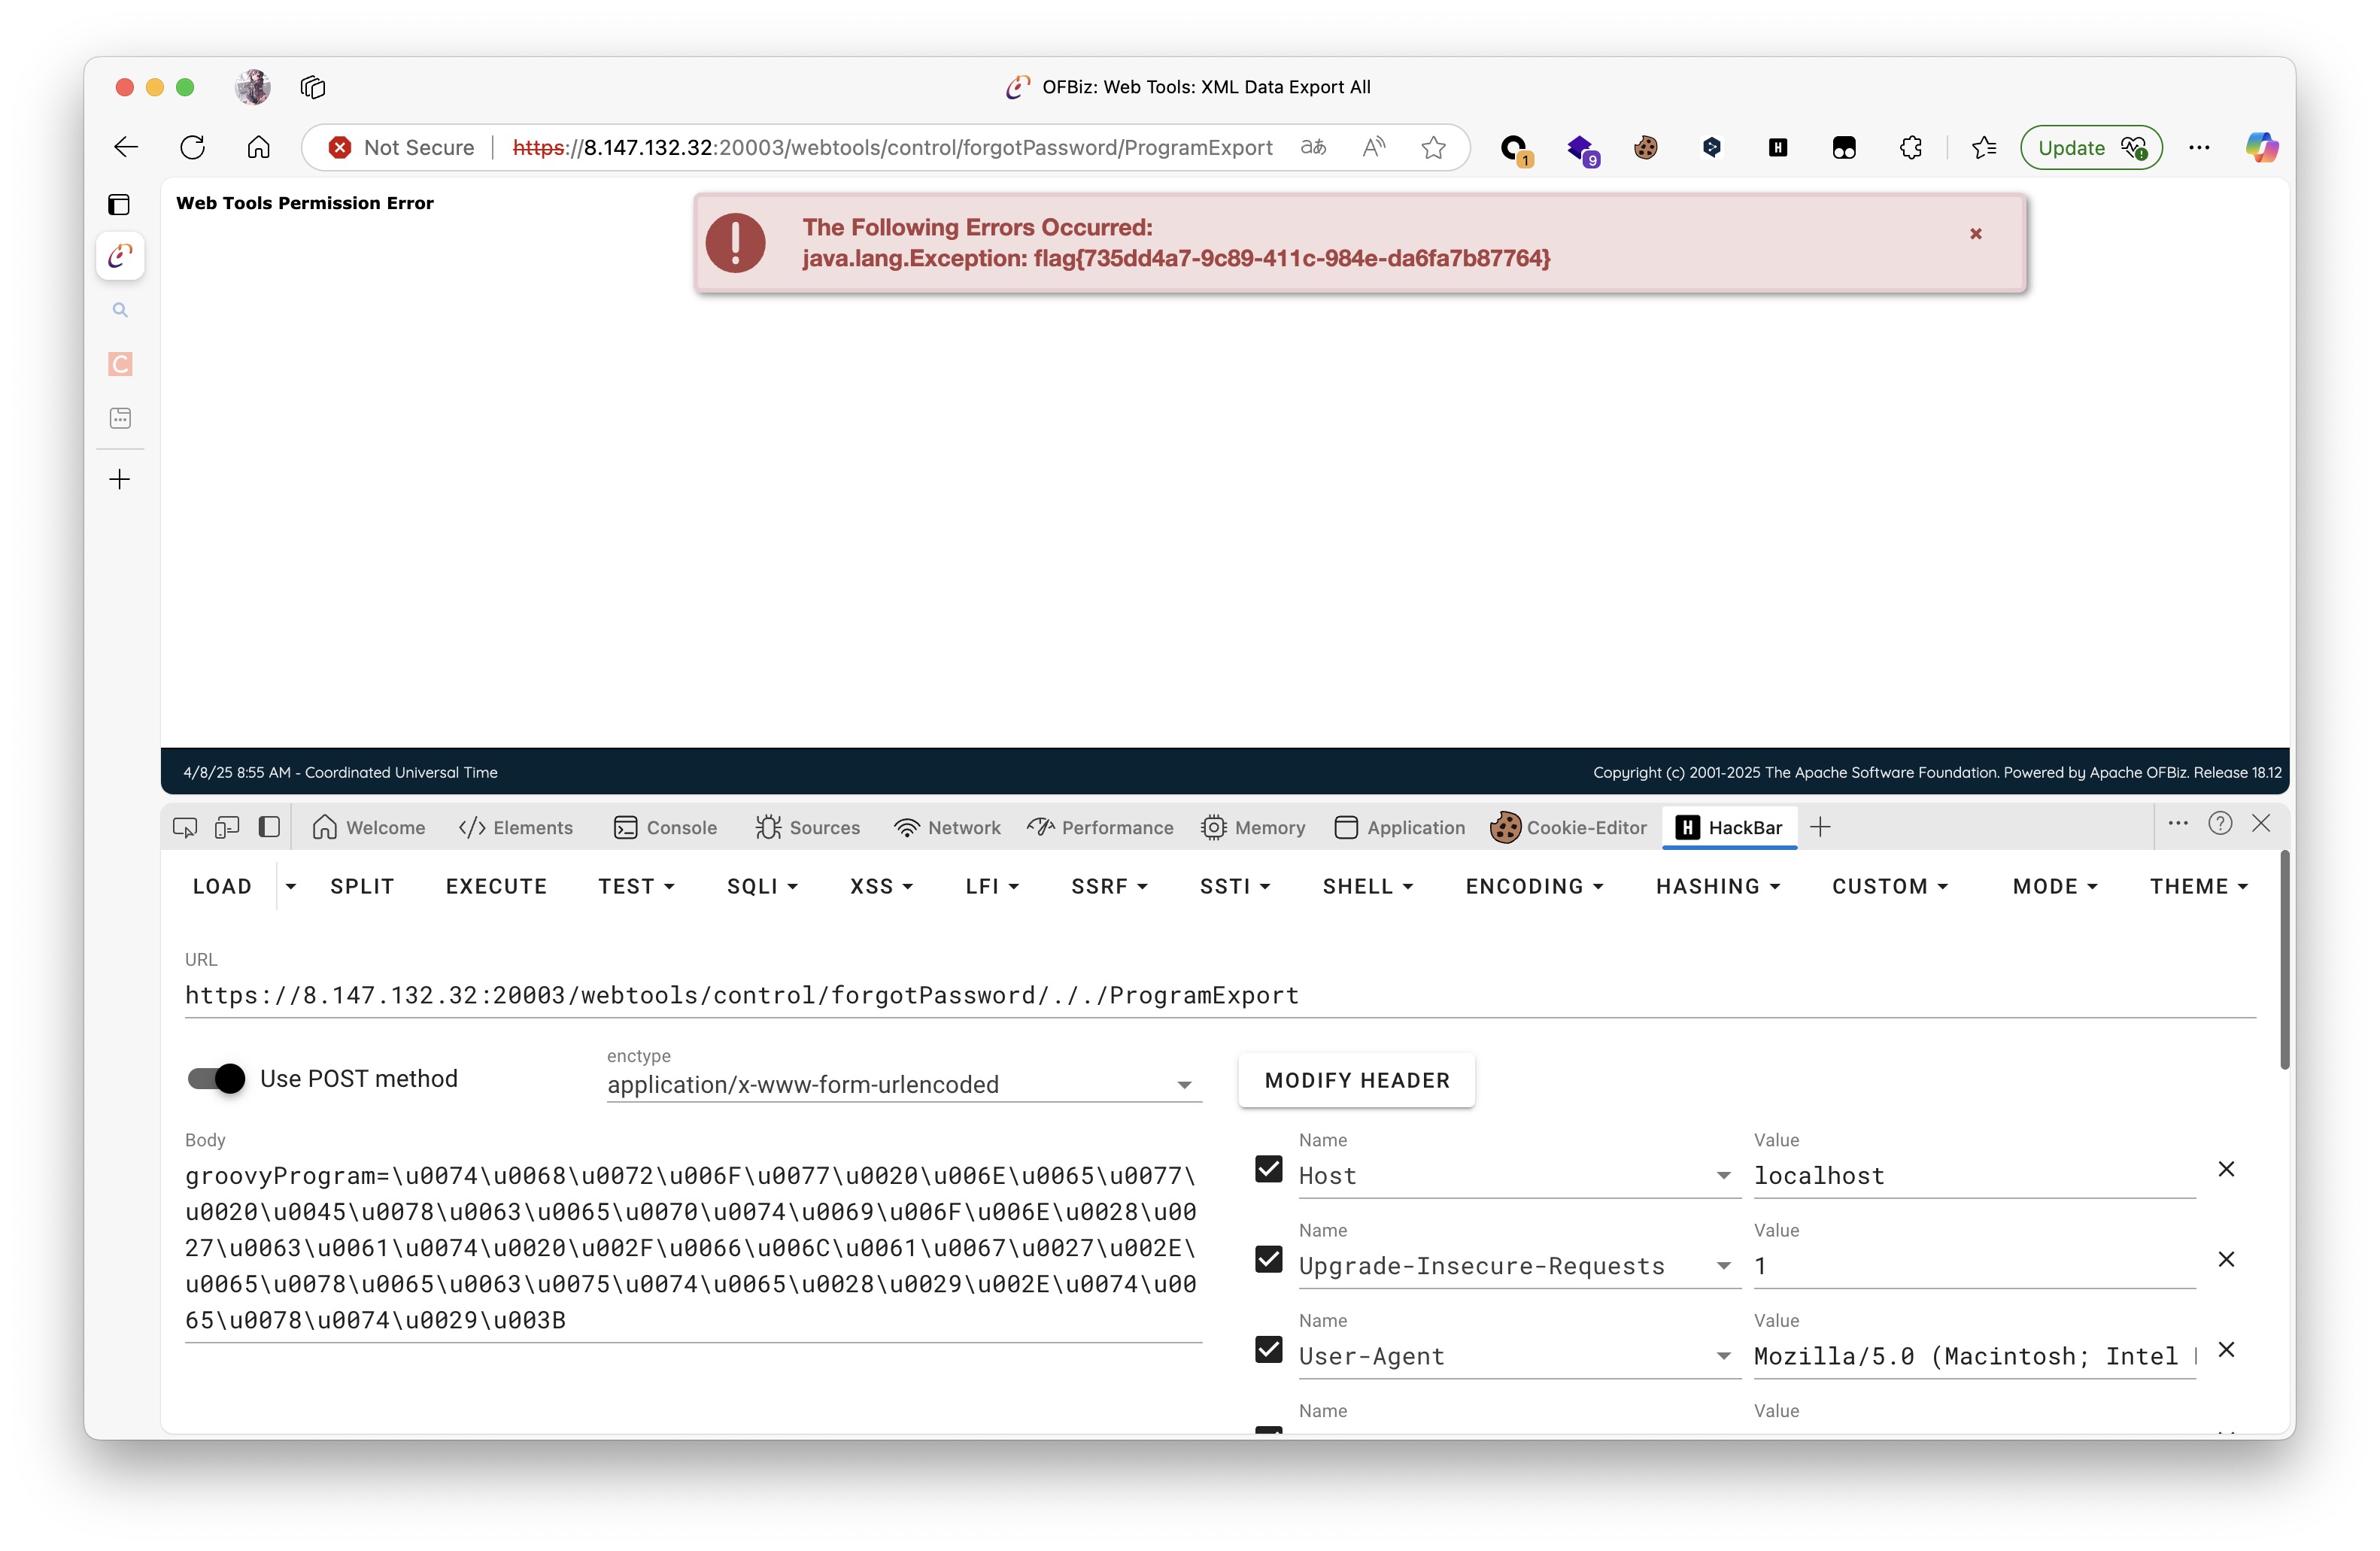
Task: Switch to the Network tab
Action: pos(948,827)
